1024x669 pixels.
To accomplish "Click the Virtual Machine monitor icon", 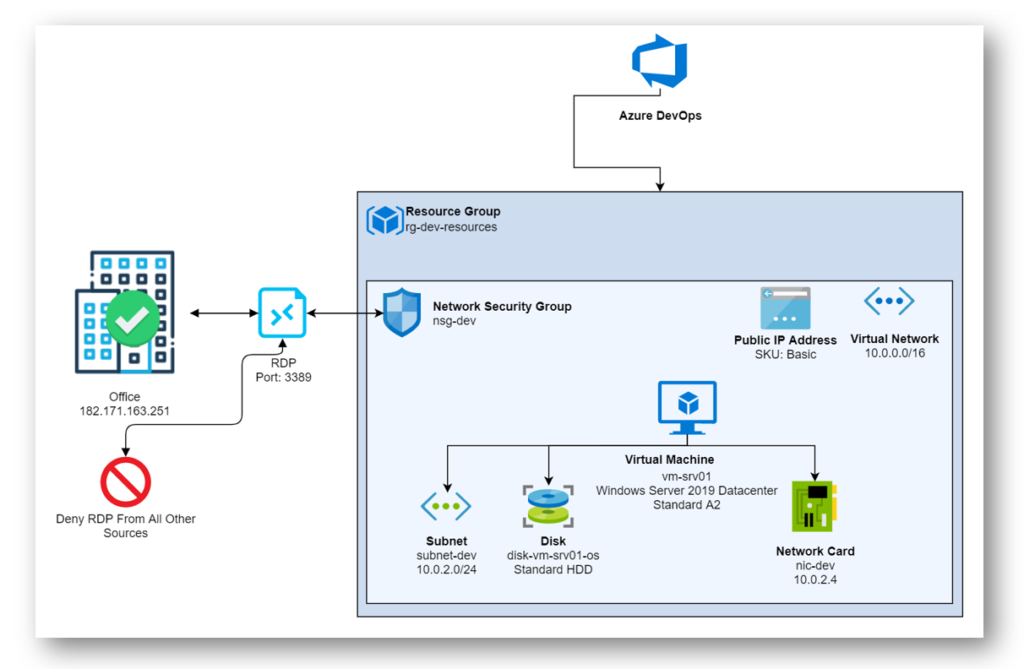I will pos(687,408).
